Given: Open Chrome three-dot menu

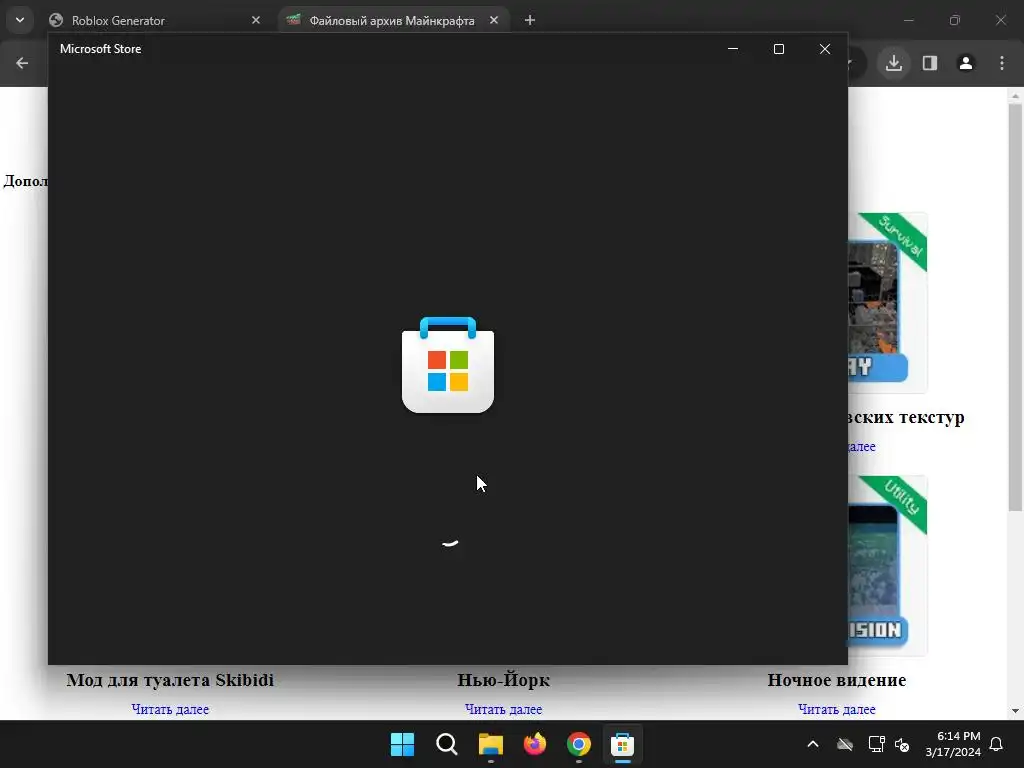Looking at the screenshot, I should tap(1002, 63).
